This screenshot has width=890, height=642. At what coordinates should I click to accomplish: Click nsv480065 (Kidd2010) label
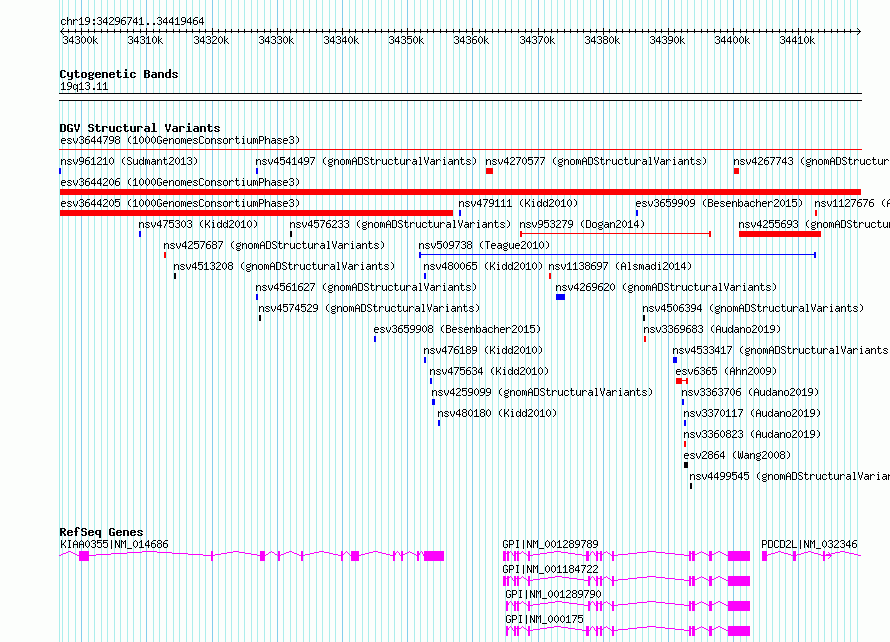tap(483, 266)
